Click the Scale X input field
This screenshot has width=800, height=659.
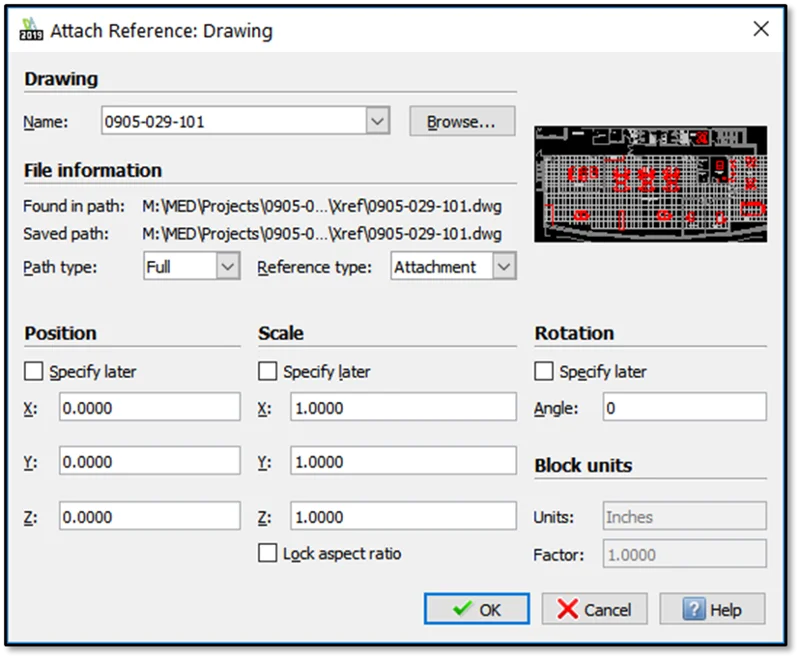(x=403, y=407)
